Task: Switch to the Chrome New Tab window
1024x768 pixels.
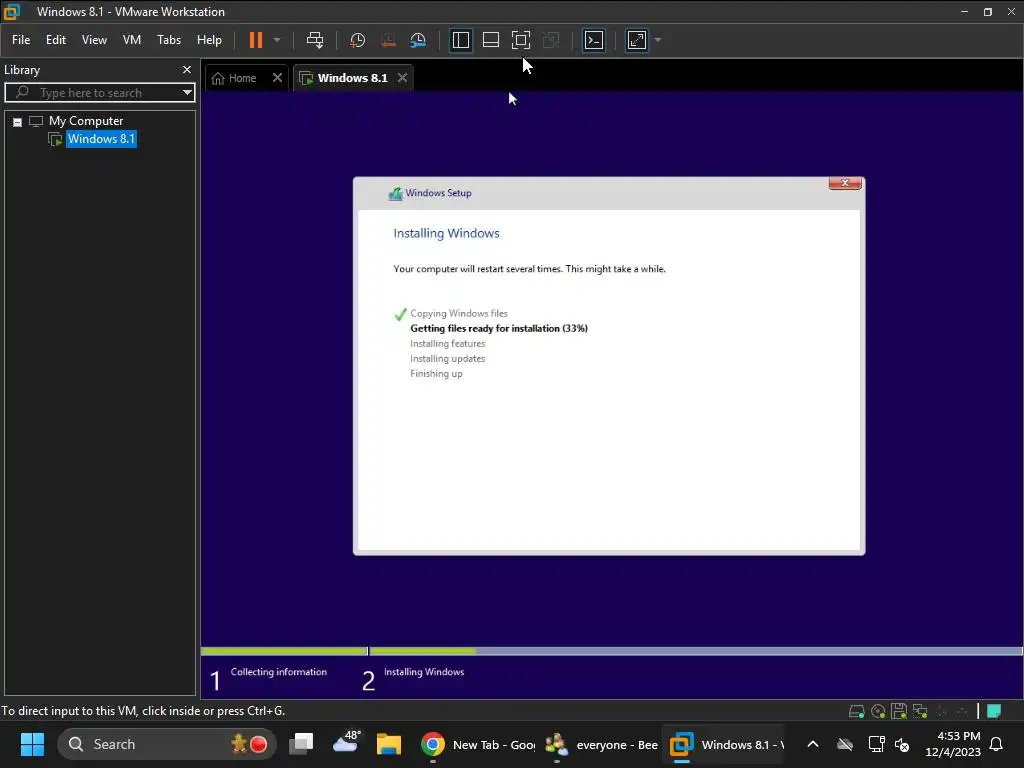Action: pyautogui.click(x=477, y=744)
